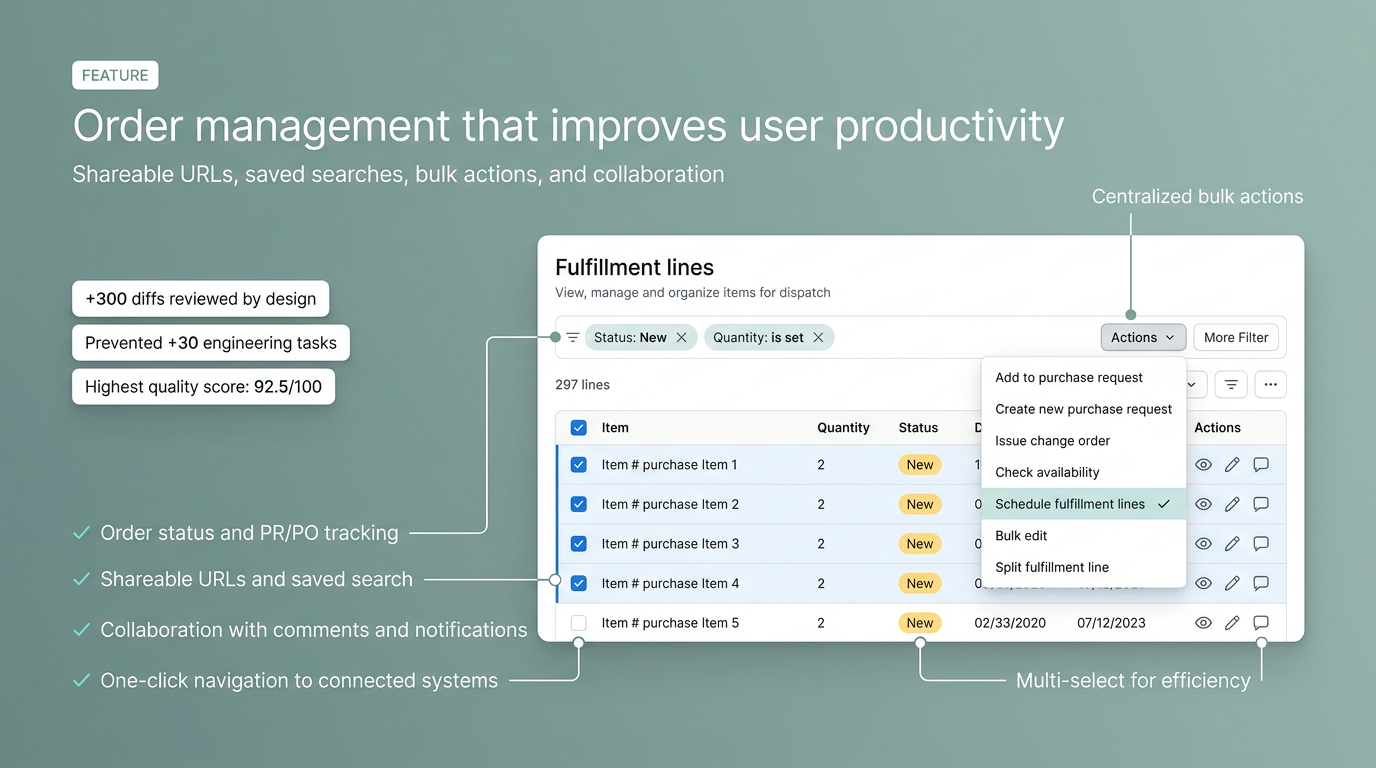Choose Create new purchase request
The height and width of the screenshot is (768, 1376).
tap(1084, 409)
